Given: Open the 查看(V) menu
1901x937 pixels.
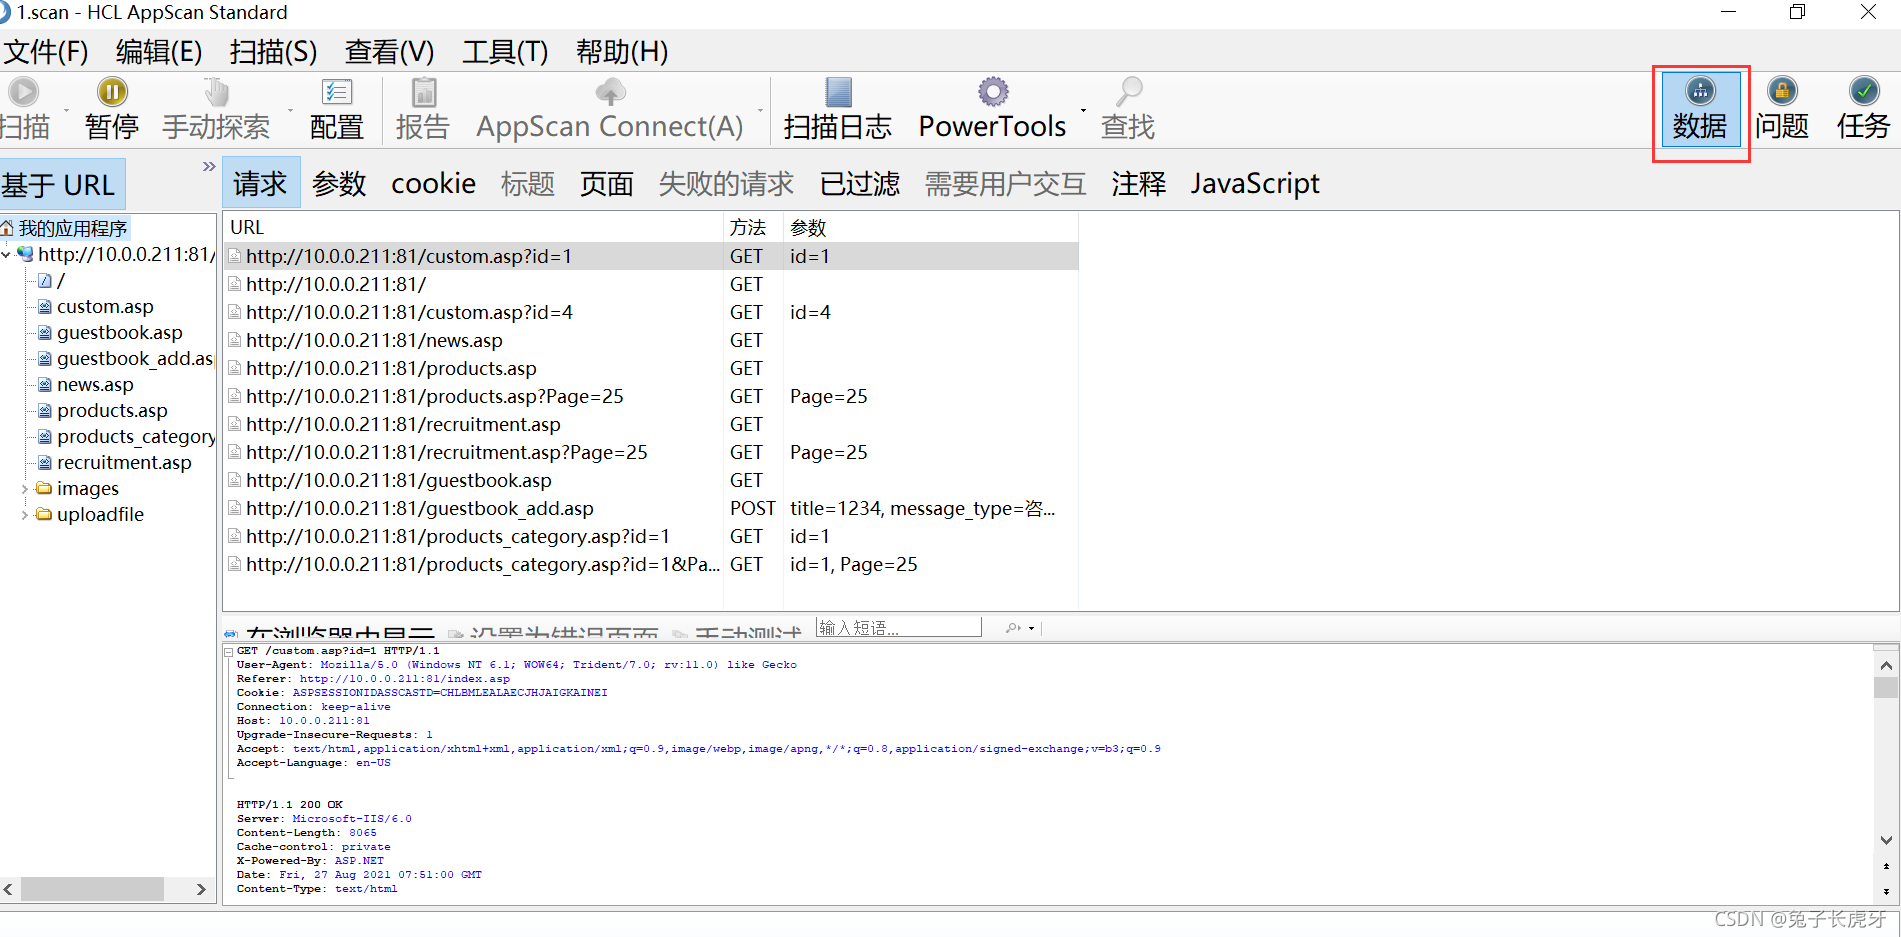Looking at the screenshot, I should click(x=389, y=51).
